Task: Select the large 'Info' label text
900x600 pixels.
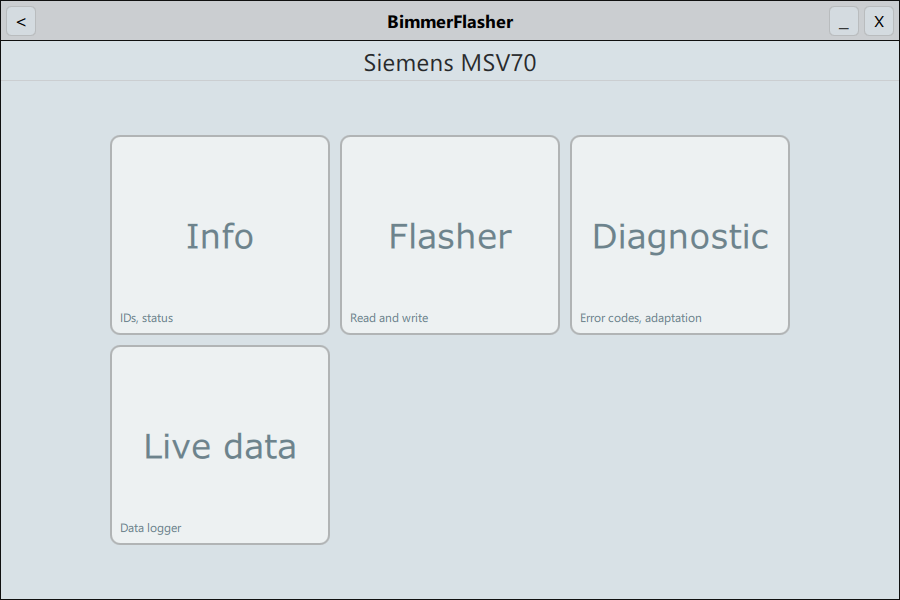Action: tap(220, 236)
